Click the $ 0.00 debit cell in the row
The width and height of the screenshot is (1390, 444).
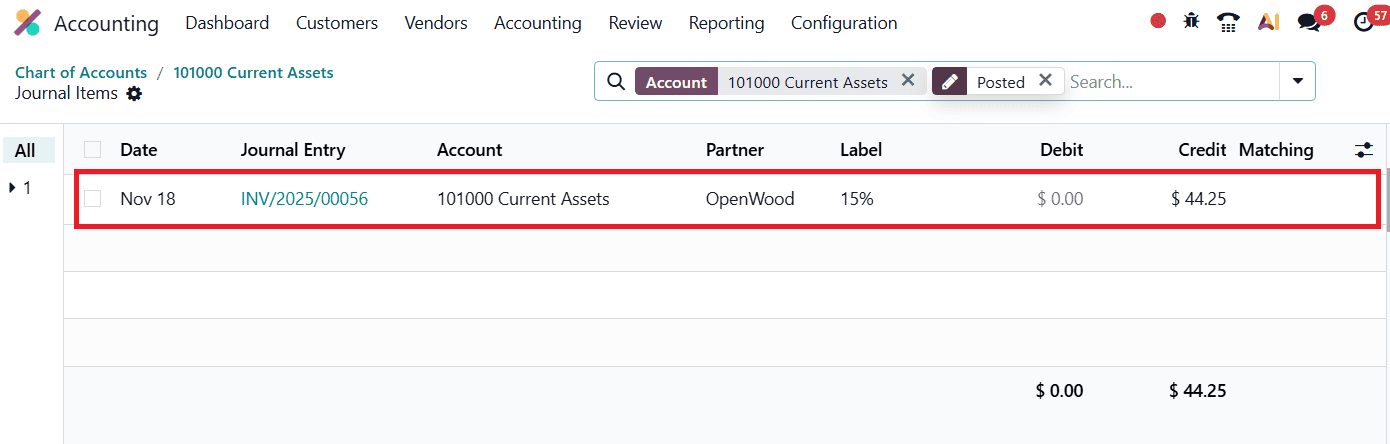1060,199
